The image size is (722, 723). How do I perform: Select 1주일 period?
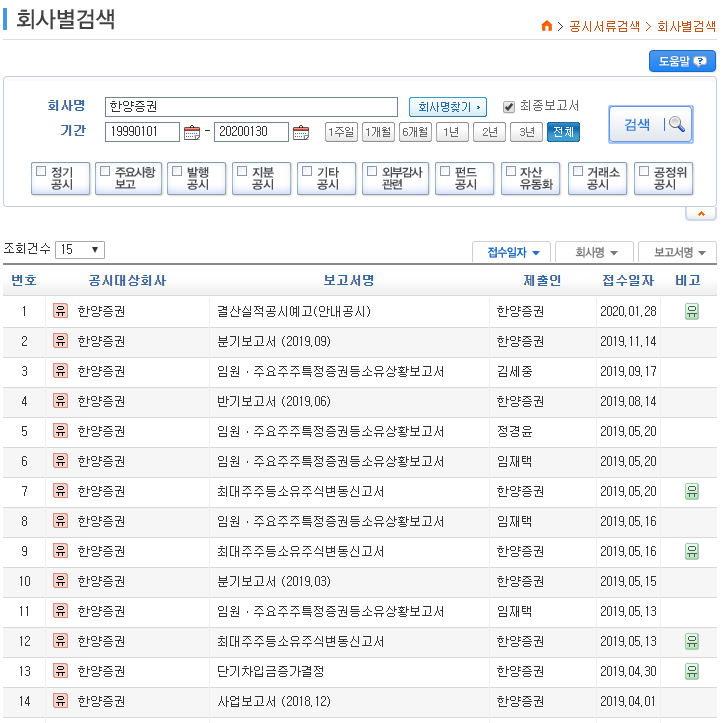pyautogui.click(x=341, y=132)
